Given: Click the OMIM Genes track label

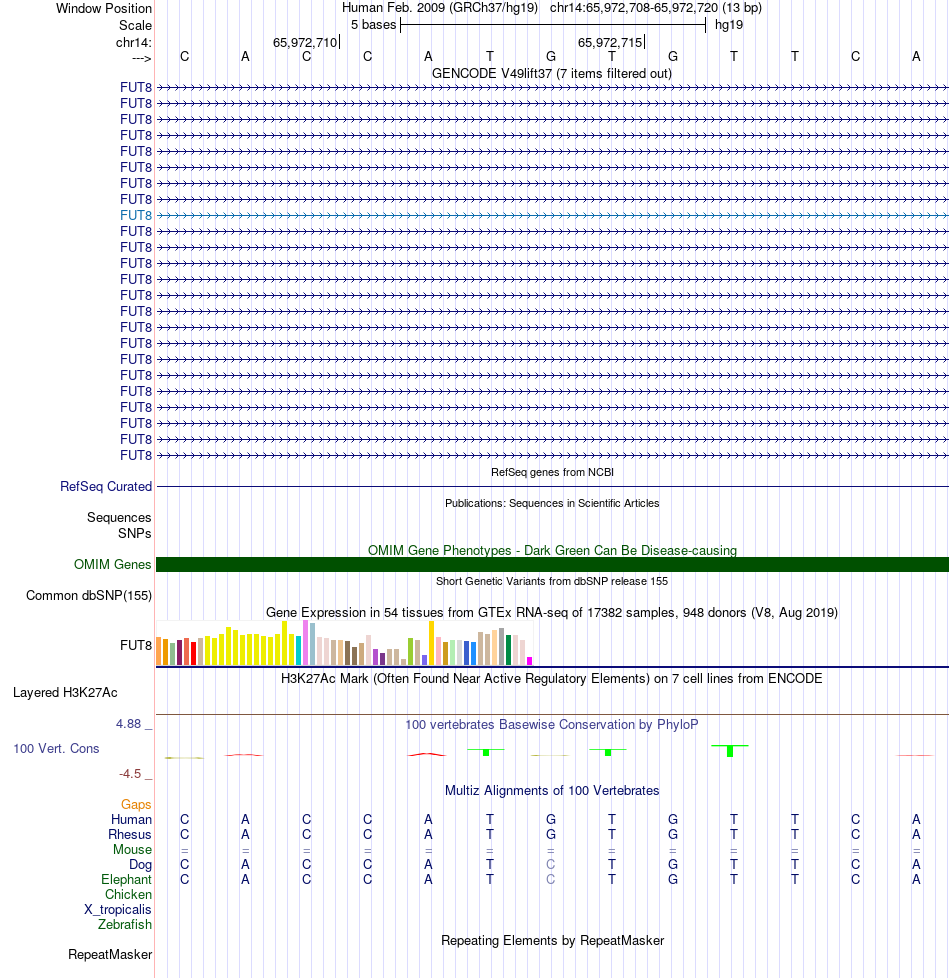Looking at the screenshot, I should point(112,564).
